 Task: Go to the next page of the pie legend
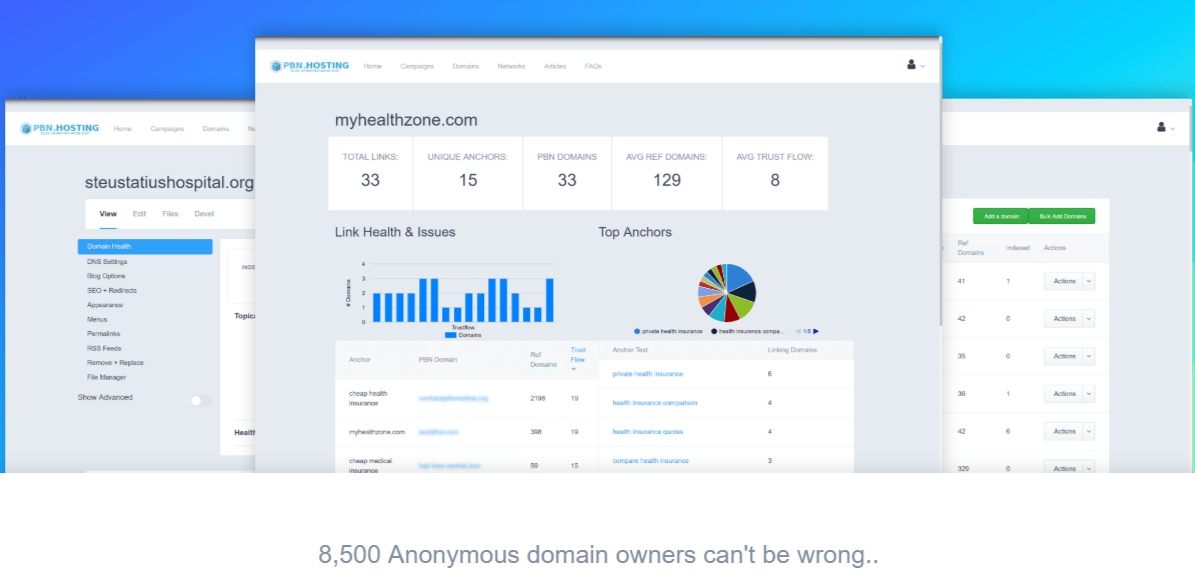(x=816, y=331)
